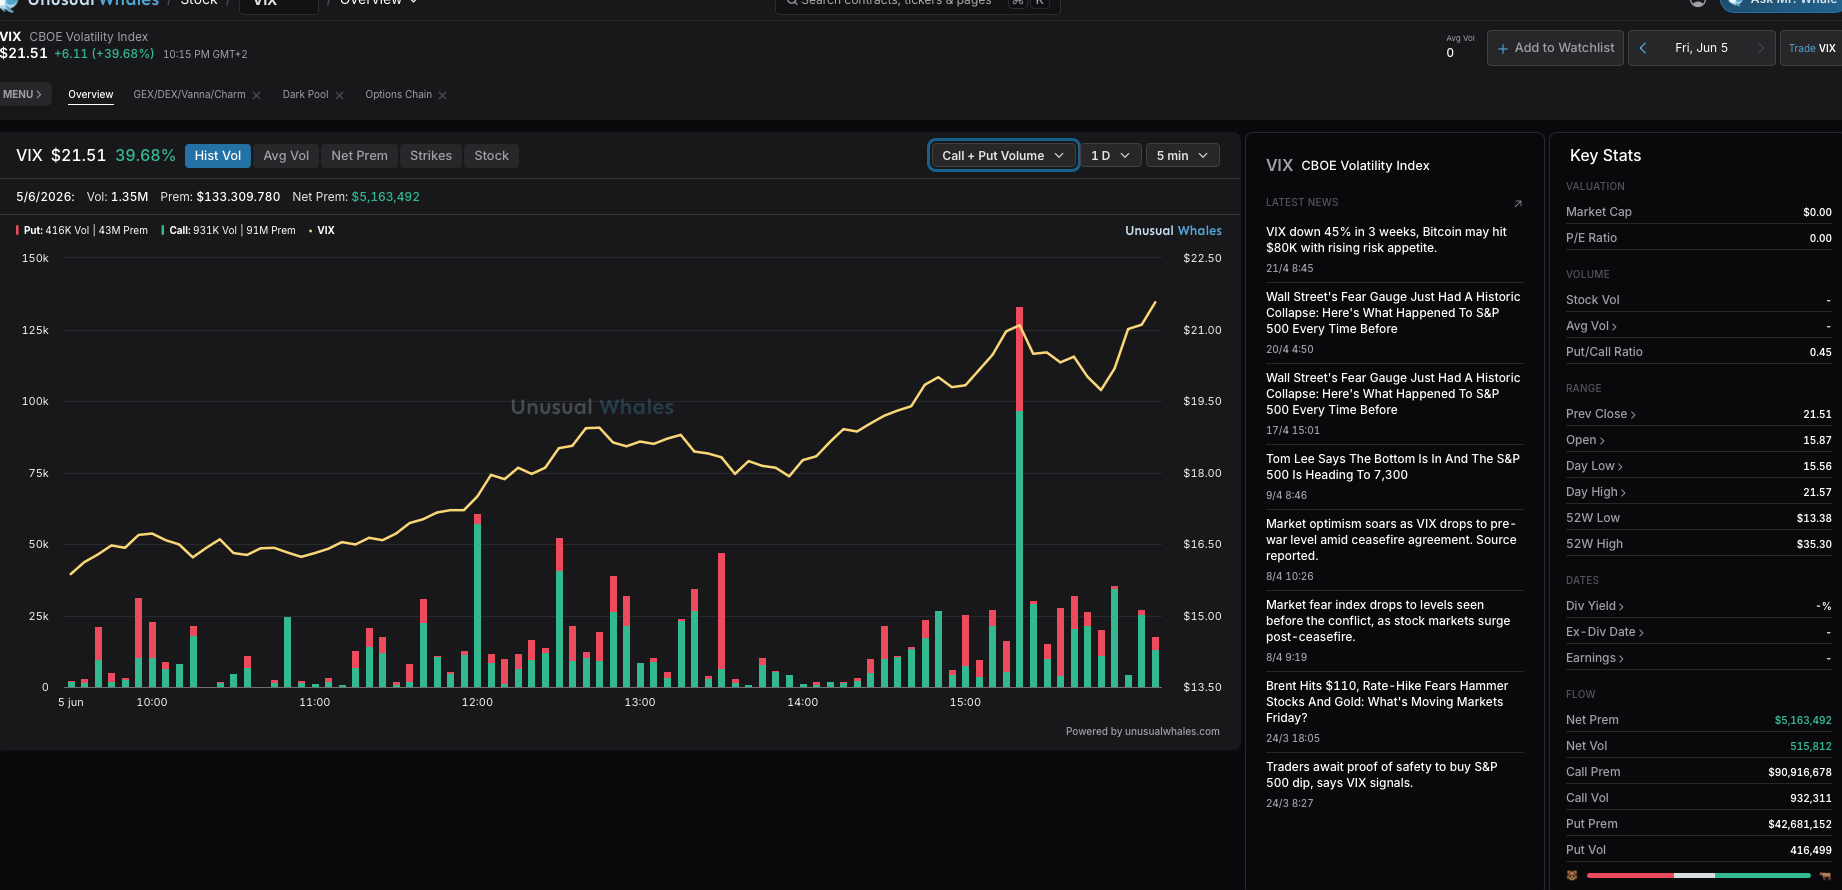
Task: Open latest news external link arrow
Action: [1518, 203]
